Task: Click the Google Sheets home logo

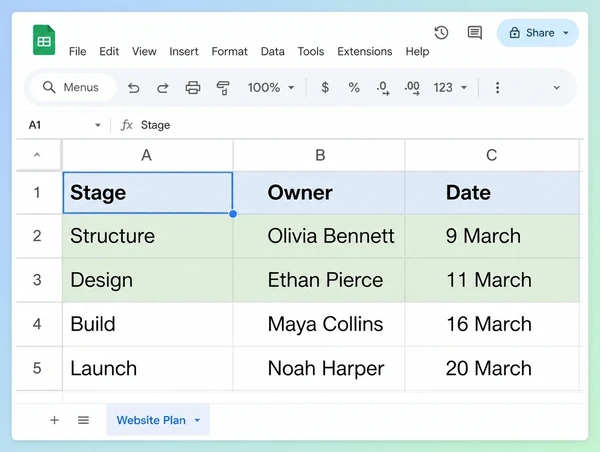Action: [x=44, y=40]
